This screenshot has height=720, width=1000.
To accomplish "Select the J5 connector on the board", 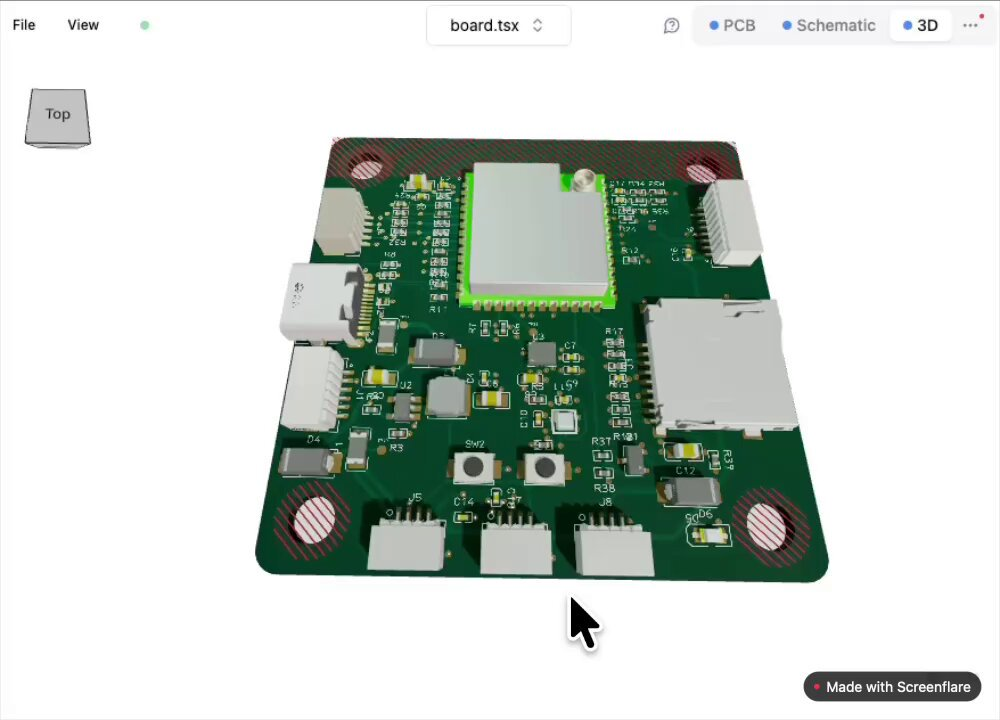I will (406, 540).
